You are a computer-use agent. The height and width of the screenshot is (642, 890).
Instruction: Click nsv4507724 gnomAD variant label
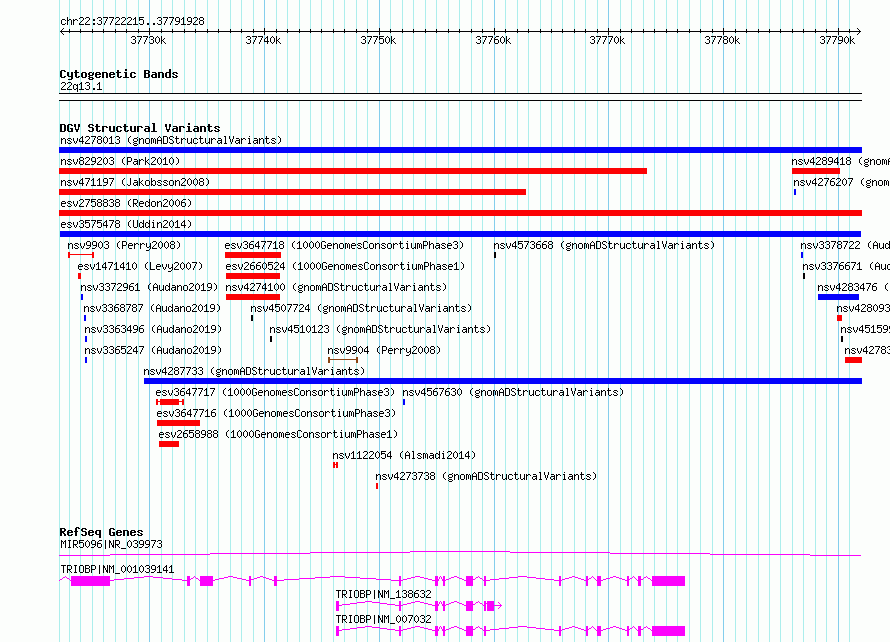[x=361, y=308]
